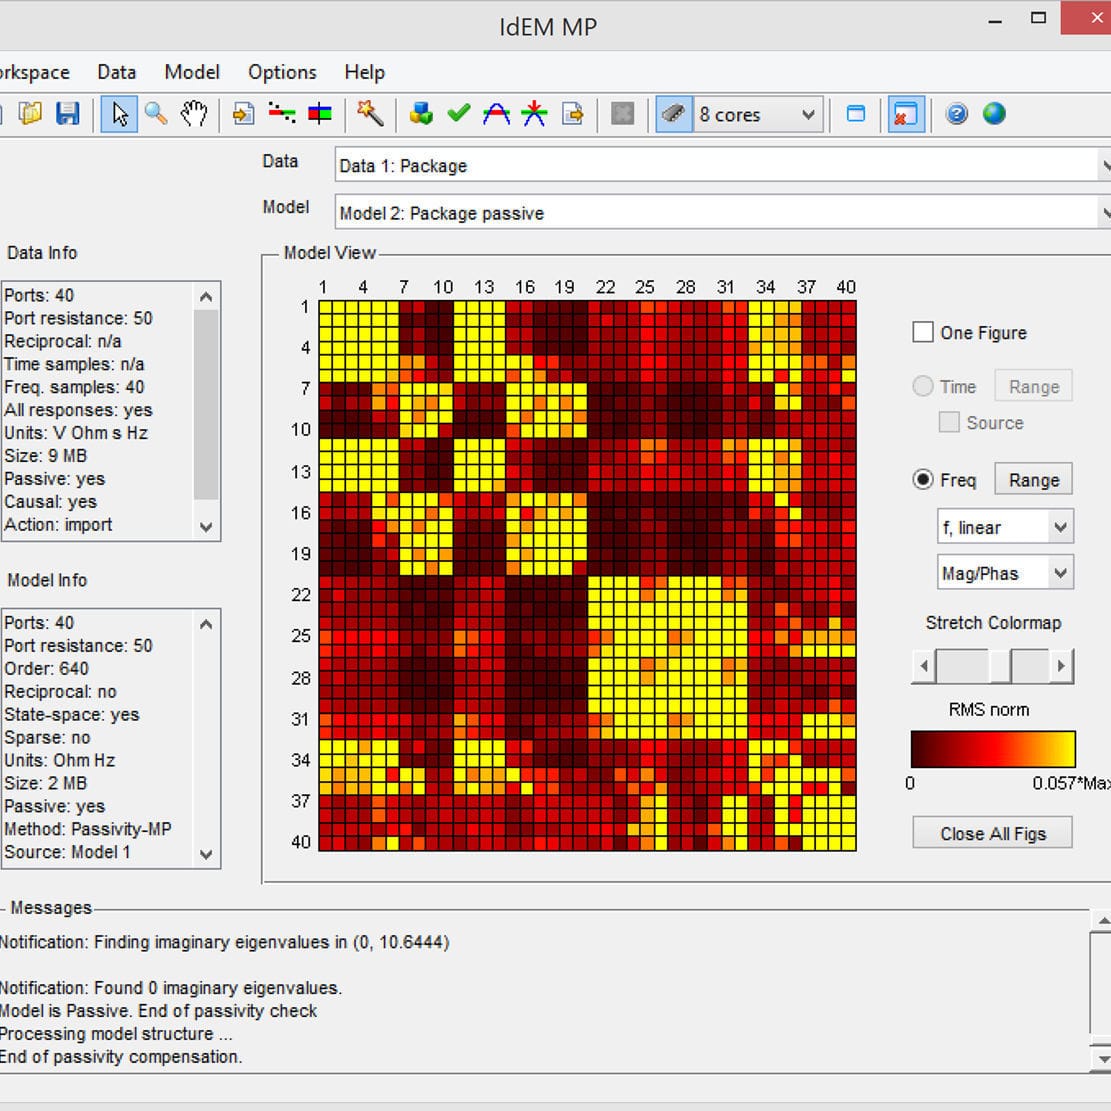Select the arrow pointer tool
1111x1111 pixels.
118,113
